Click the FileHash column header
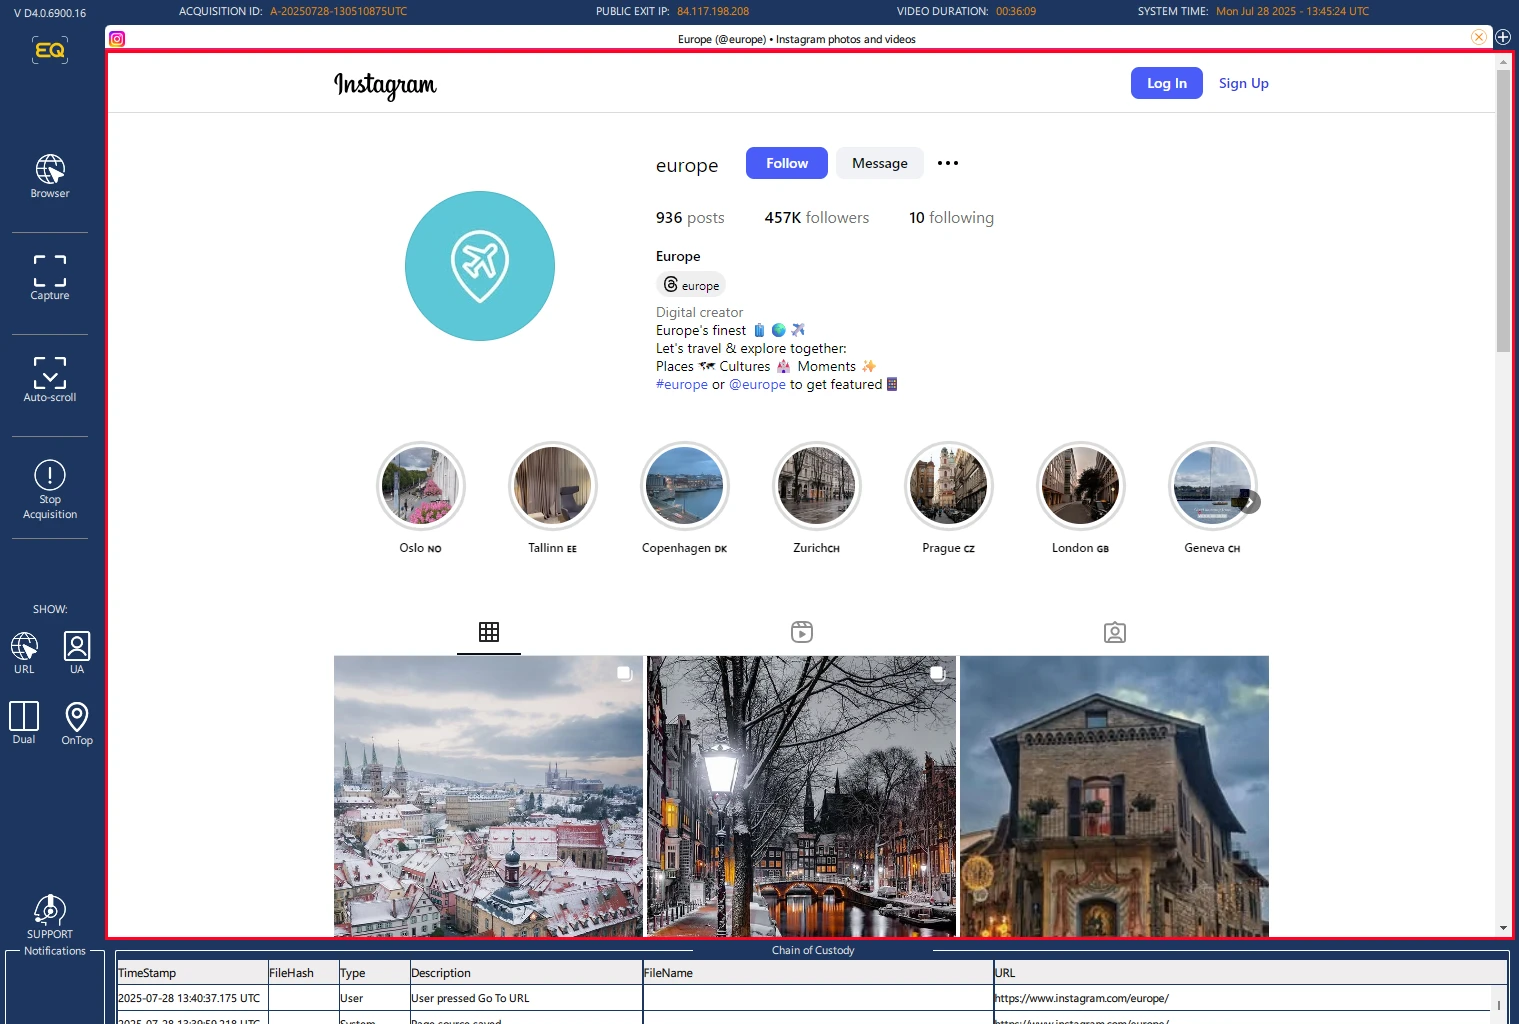The height and width of the screenshot is (1024, 1519). click(302, 973)
